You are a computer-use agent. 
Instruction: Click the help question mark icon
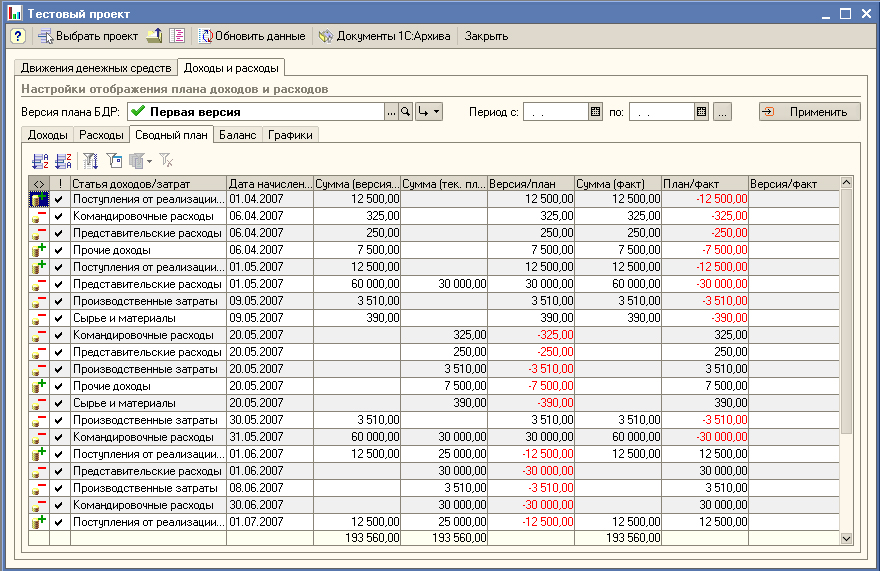point(17,36)
